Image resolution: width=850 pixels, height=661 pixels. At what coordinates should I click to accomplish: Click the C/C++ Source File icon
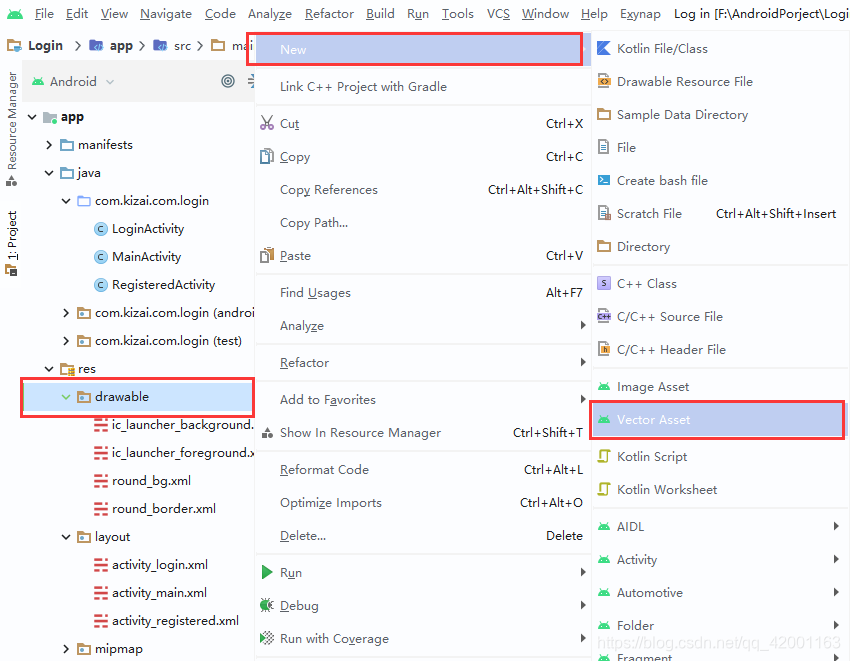click(604, 316)
